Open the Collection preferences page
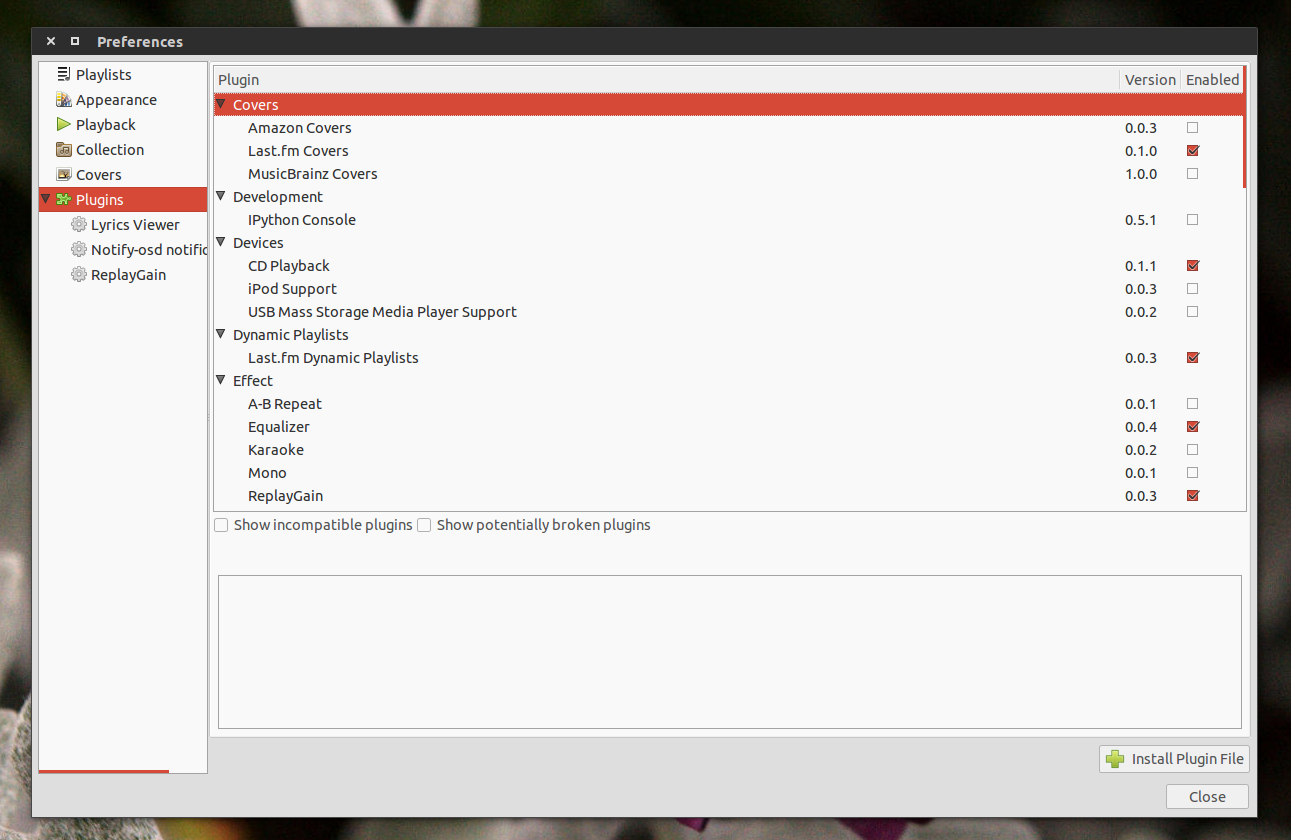The height and width of the screenshot is (840, 1291). click(123, 150)
